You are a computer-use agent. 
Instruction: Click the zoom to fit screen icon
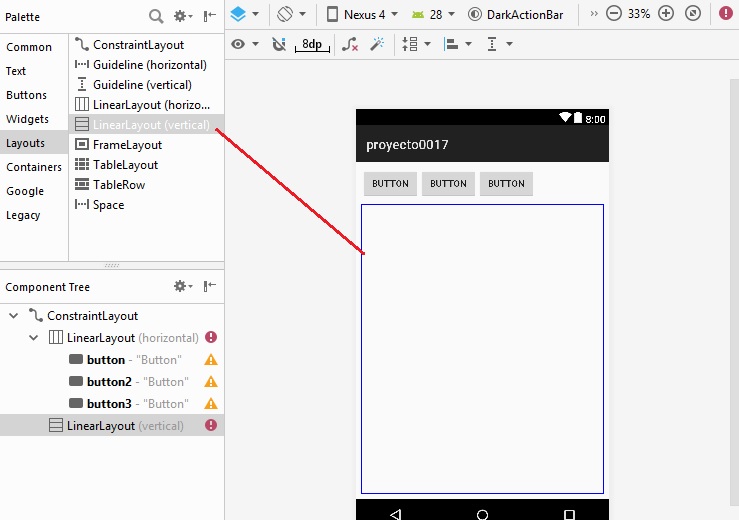tap(693, 14)
